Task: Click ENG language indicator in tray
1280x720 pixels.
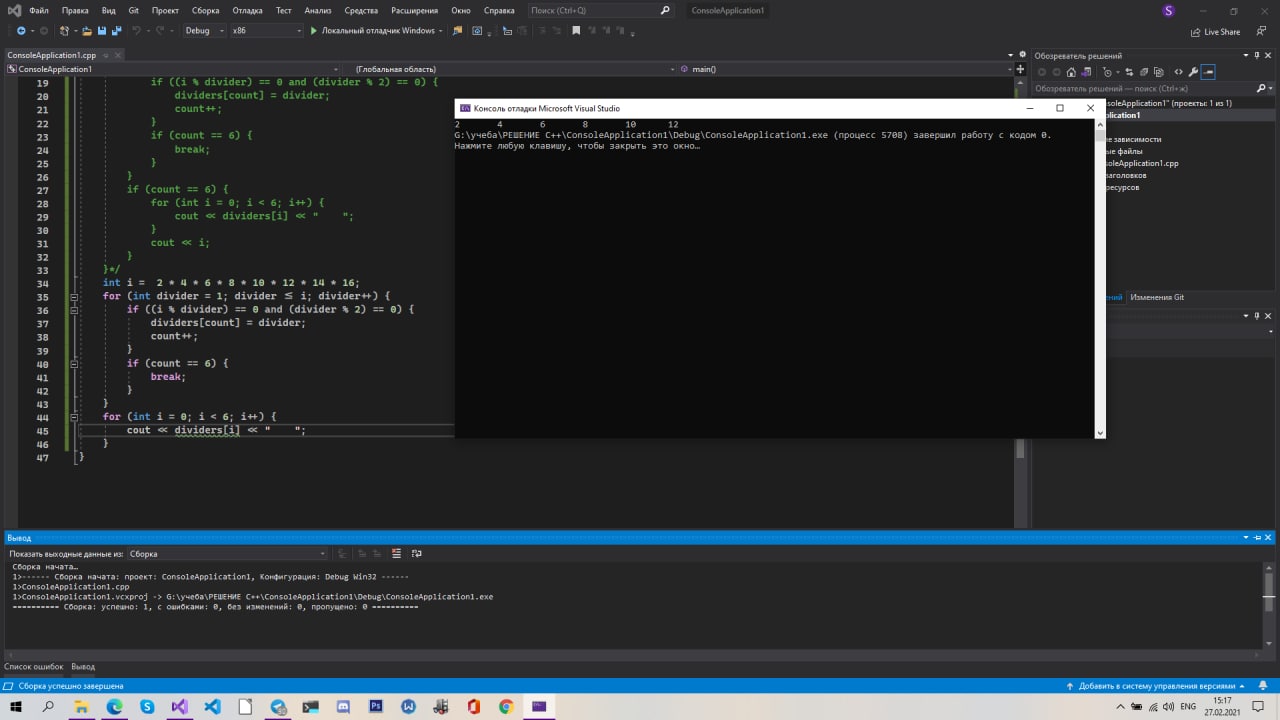Action: click(1188, 706)
